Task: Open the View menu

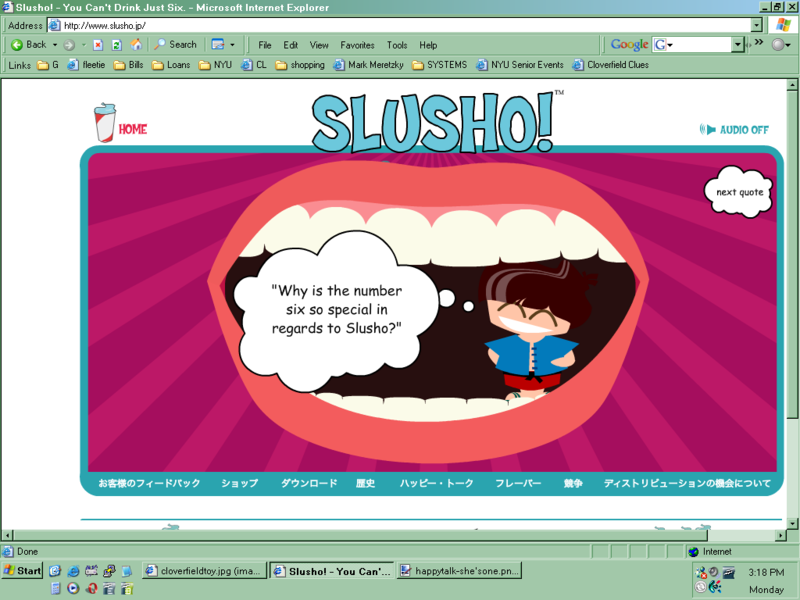Action: (x=319, y=45)
